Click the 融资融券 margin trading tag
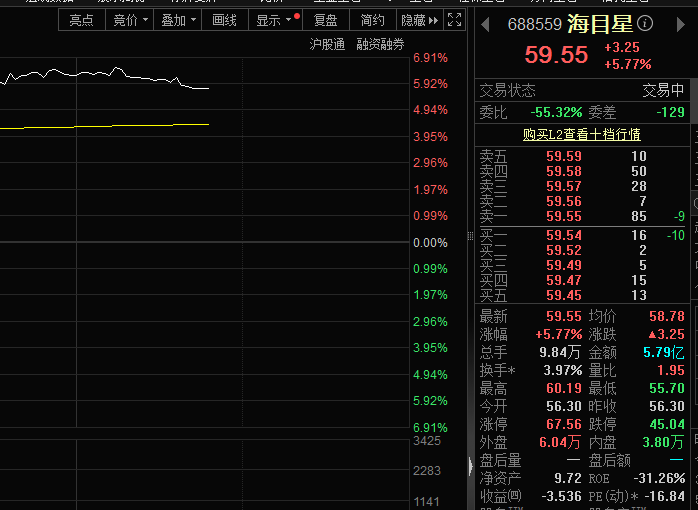Viewport: 698px width, 510px height. tap(381, 44)
